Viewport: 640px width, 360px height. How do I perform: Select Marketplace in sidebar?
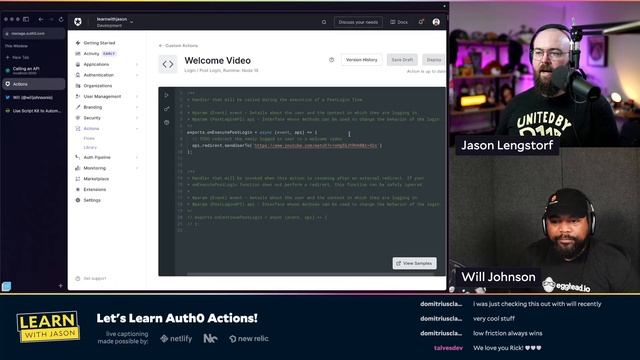tap(96, 179)
